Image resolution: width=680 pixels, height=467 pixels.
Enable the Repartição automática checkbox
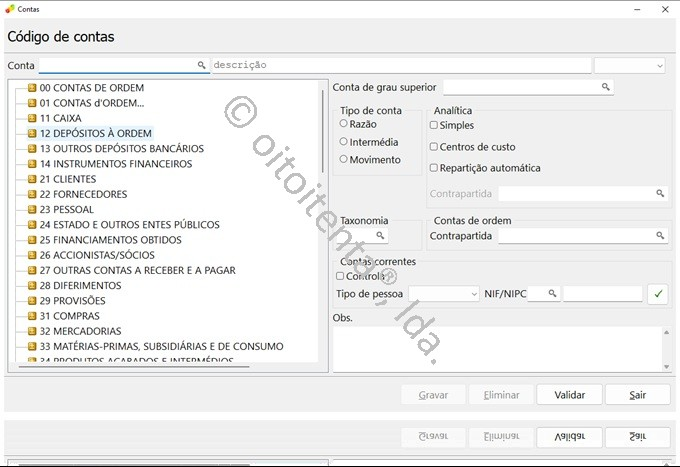point(434,167)
